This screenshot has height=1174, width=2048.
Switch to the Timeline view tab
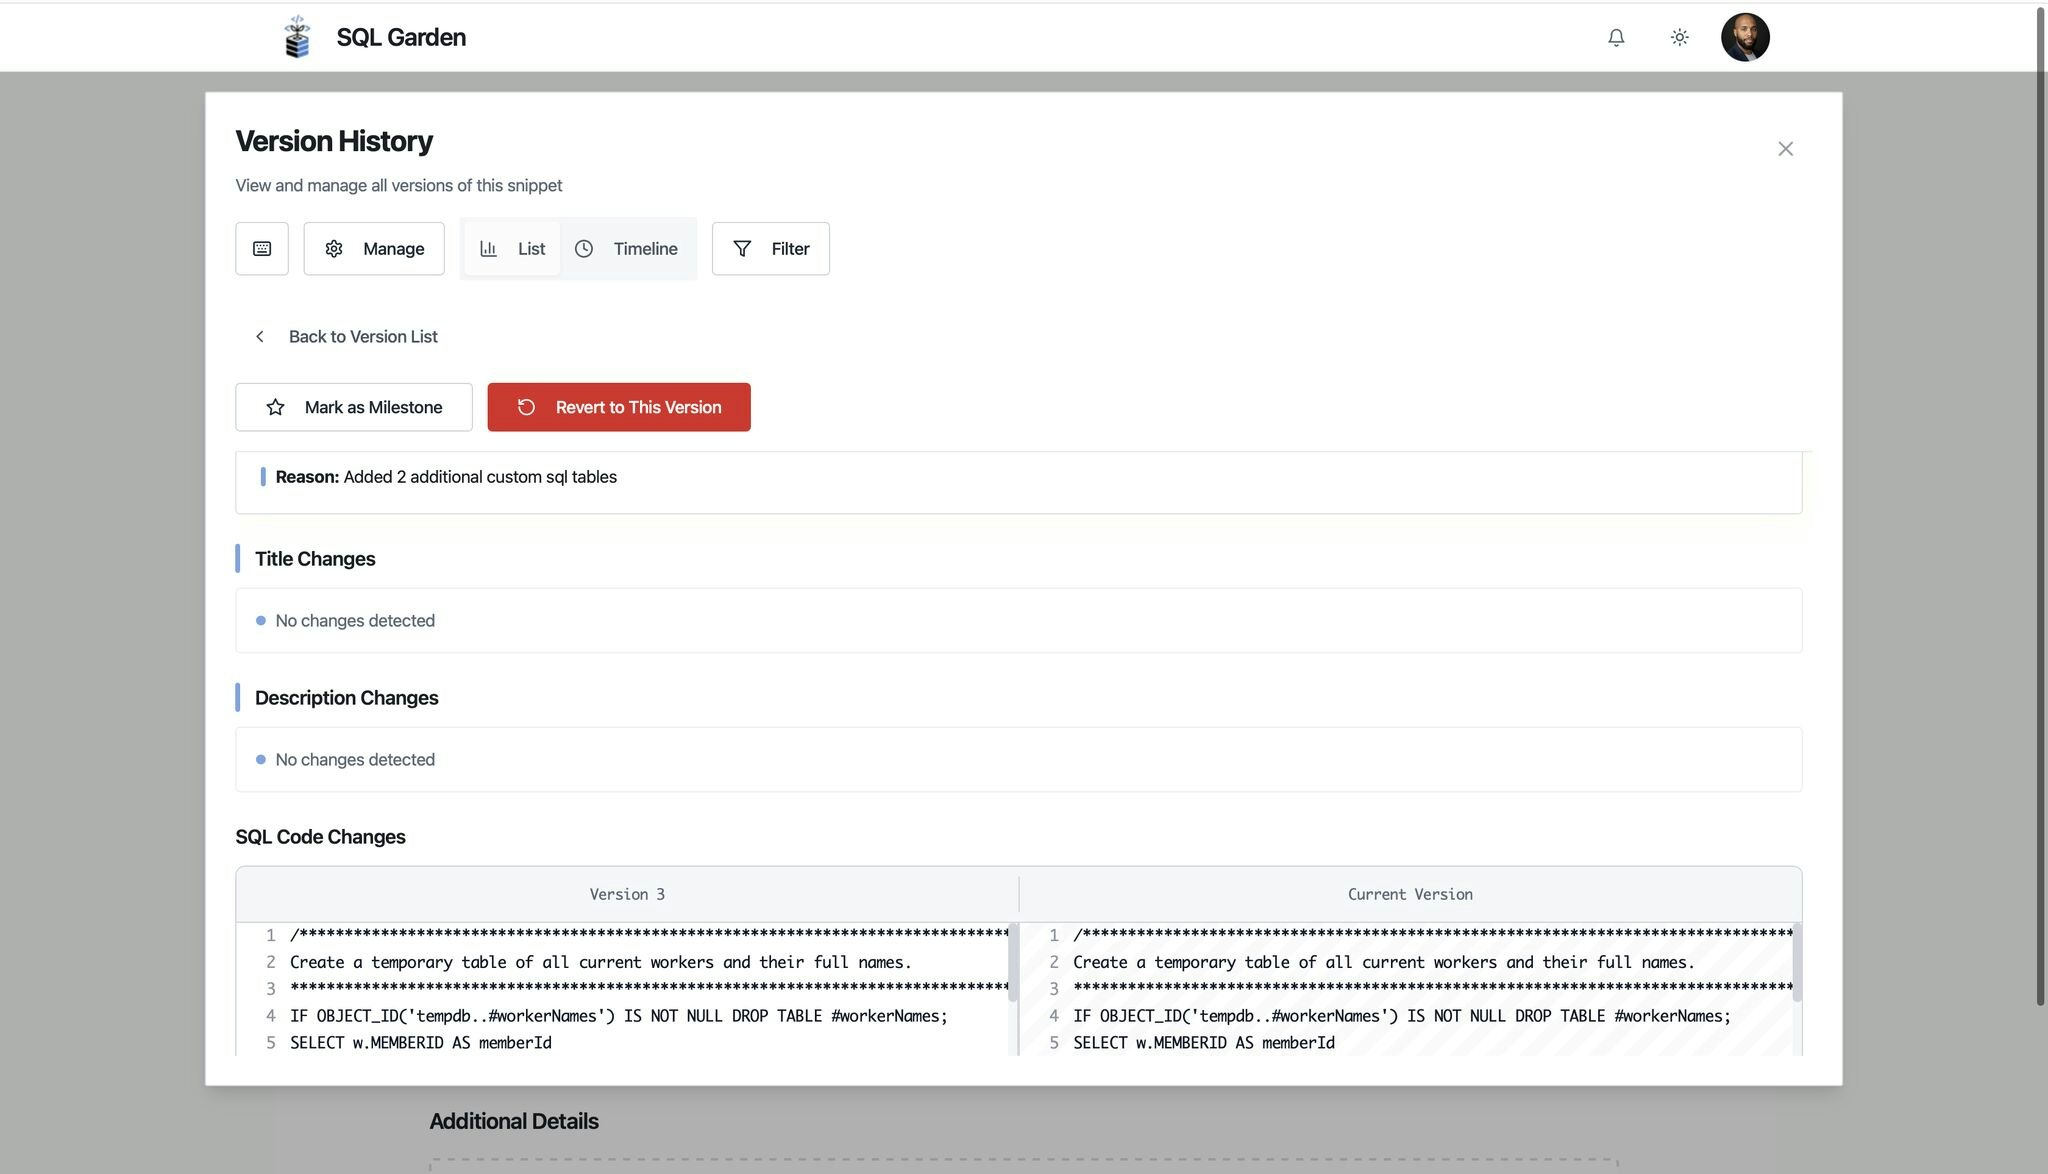pos(627,249)
